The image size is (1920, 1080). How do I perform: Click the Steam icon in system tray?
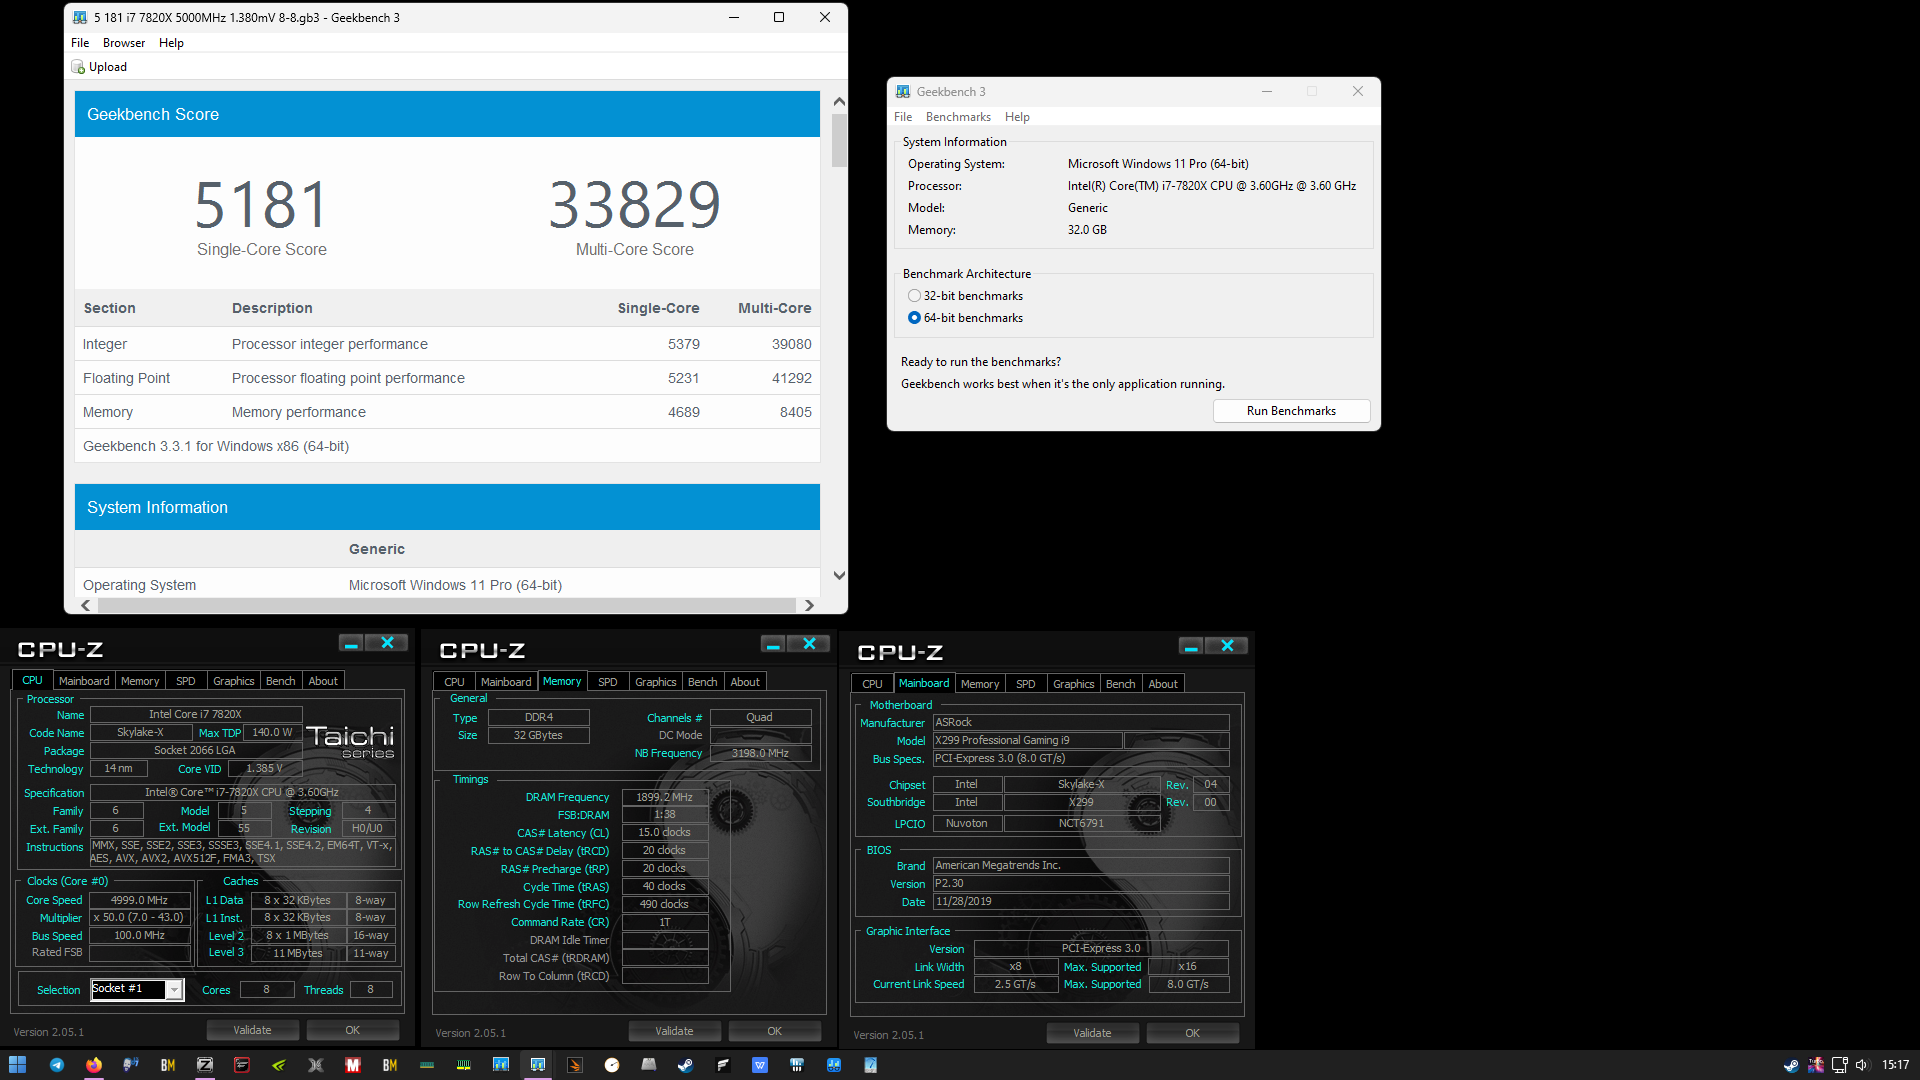coord(1792,1065)
